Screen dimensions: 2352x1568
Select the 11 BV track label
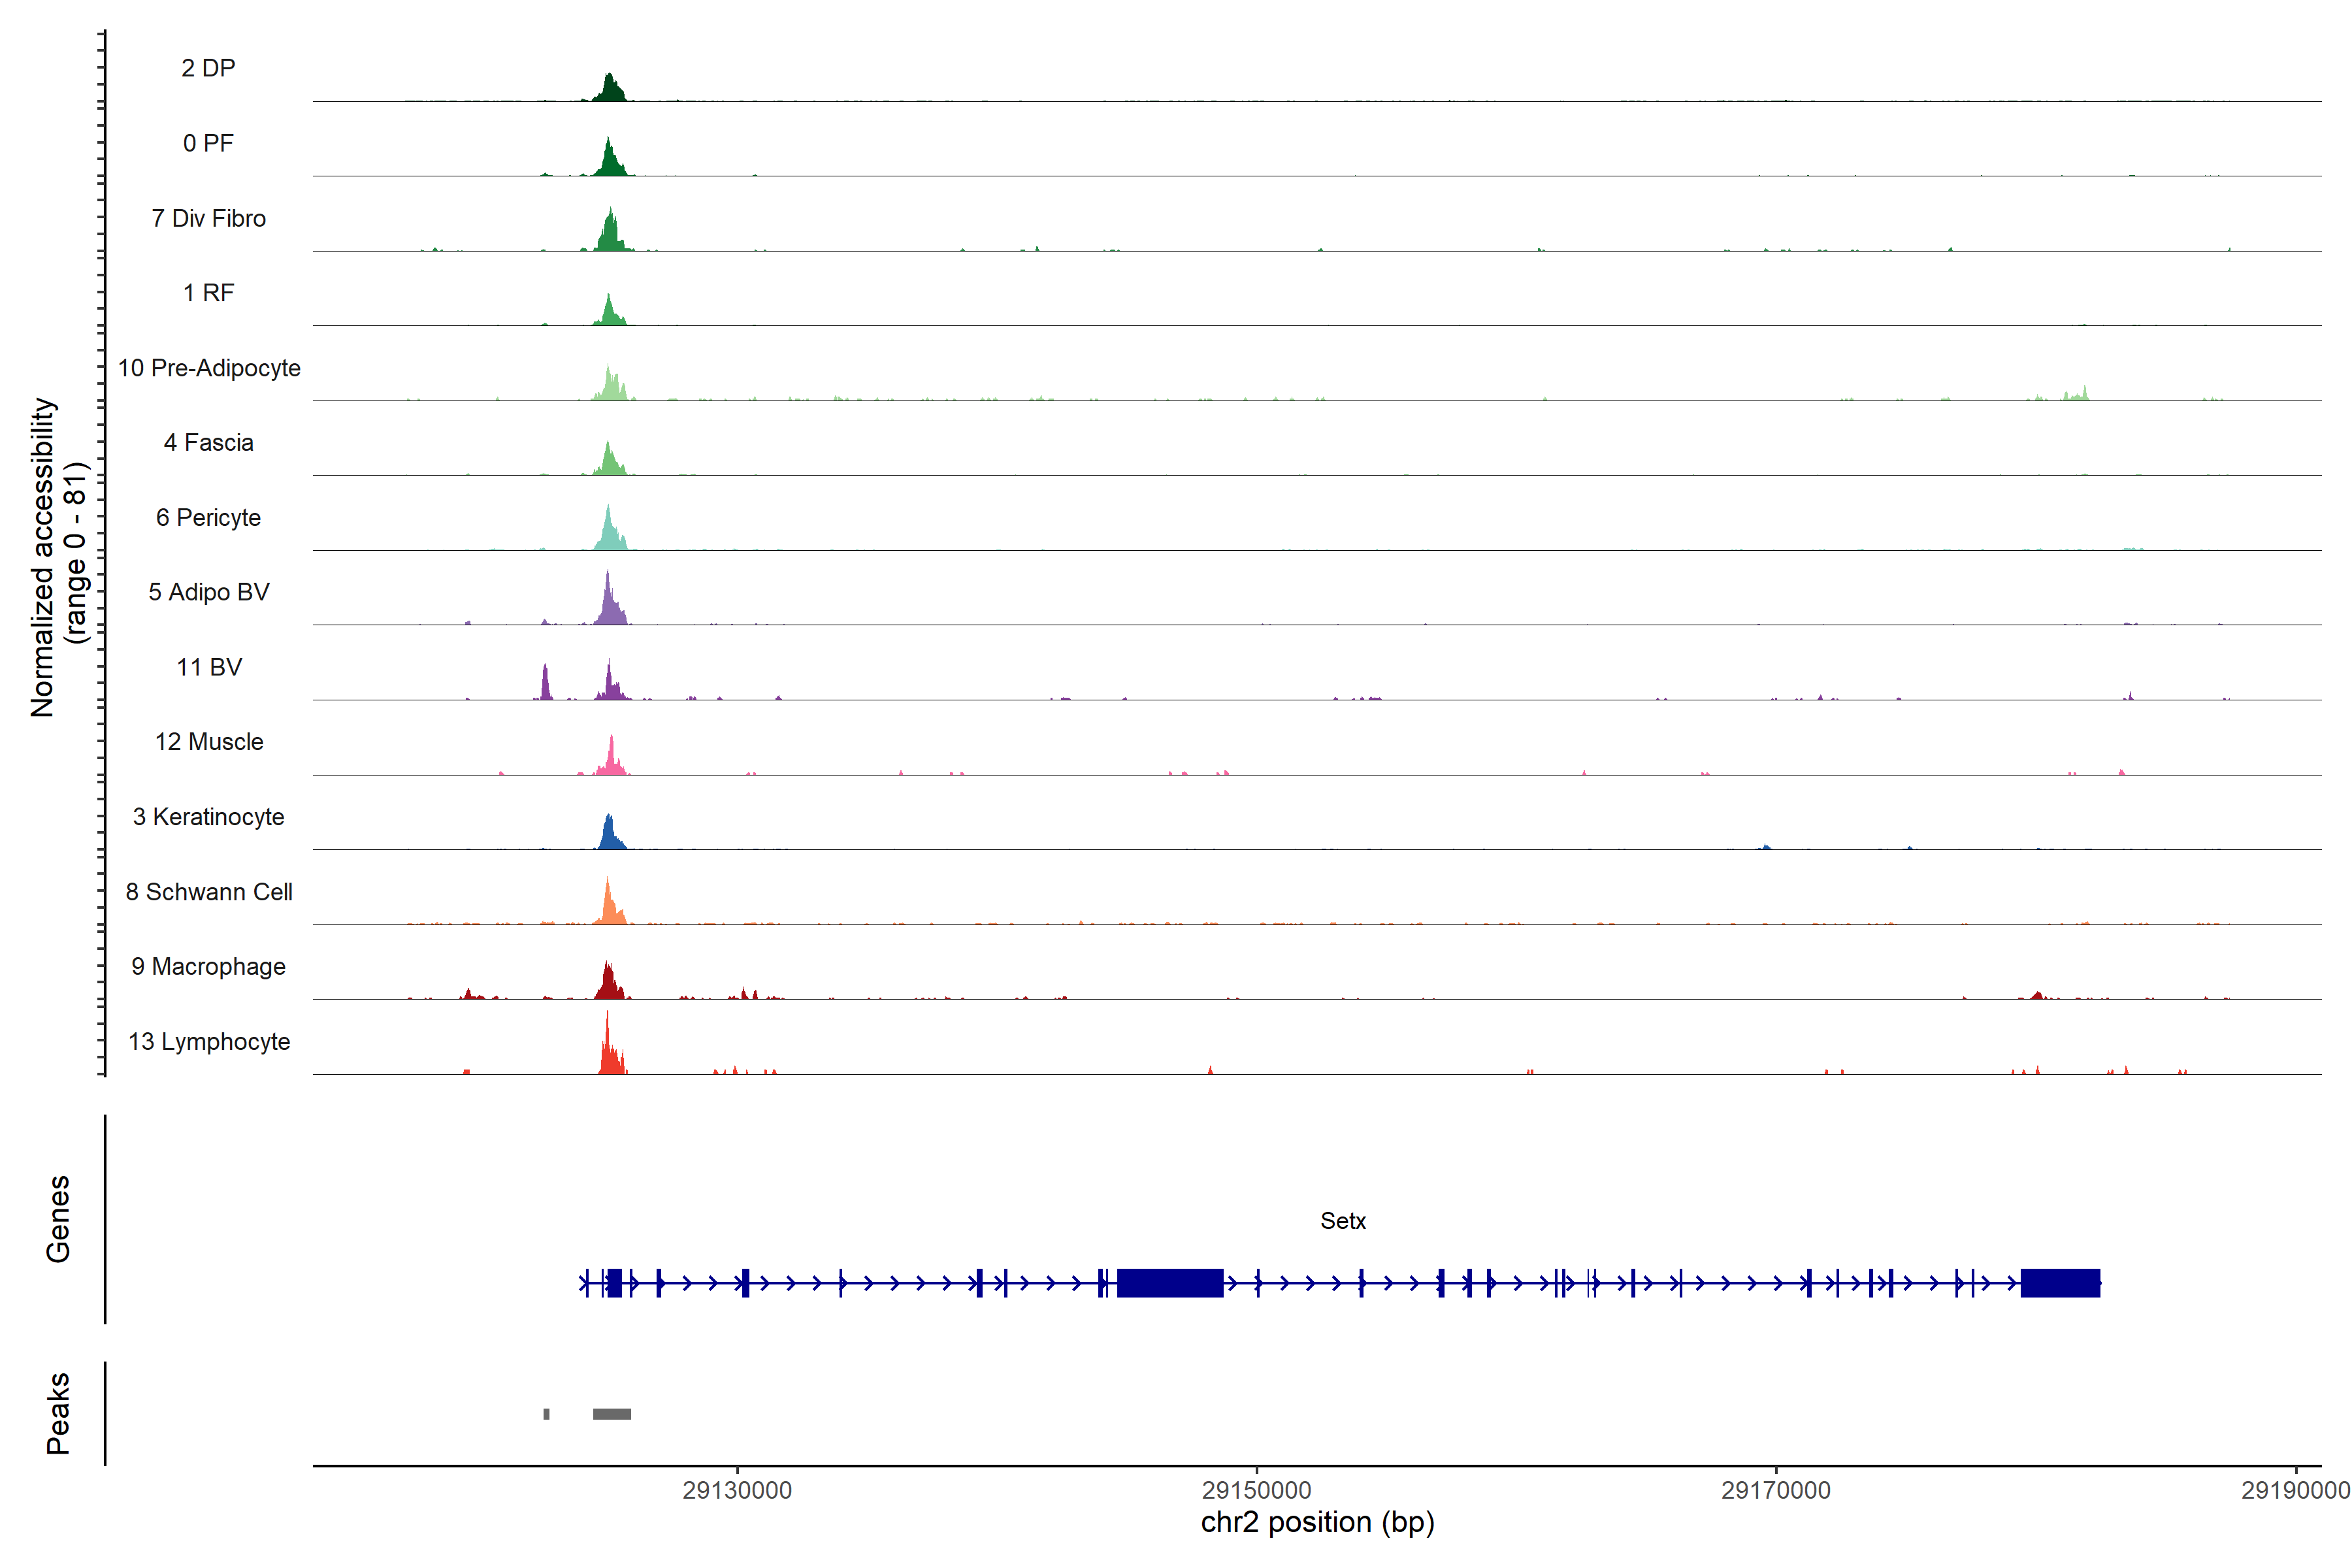(x=208, y=667)
